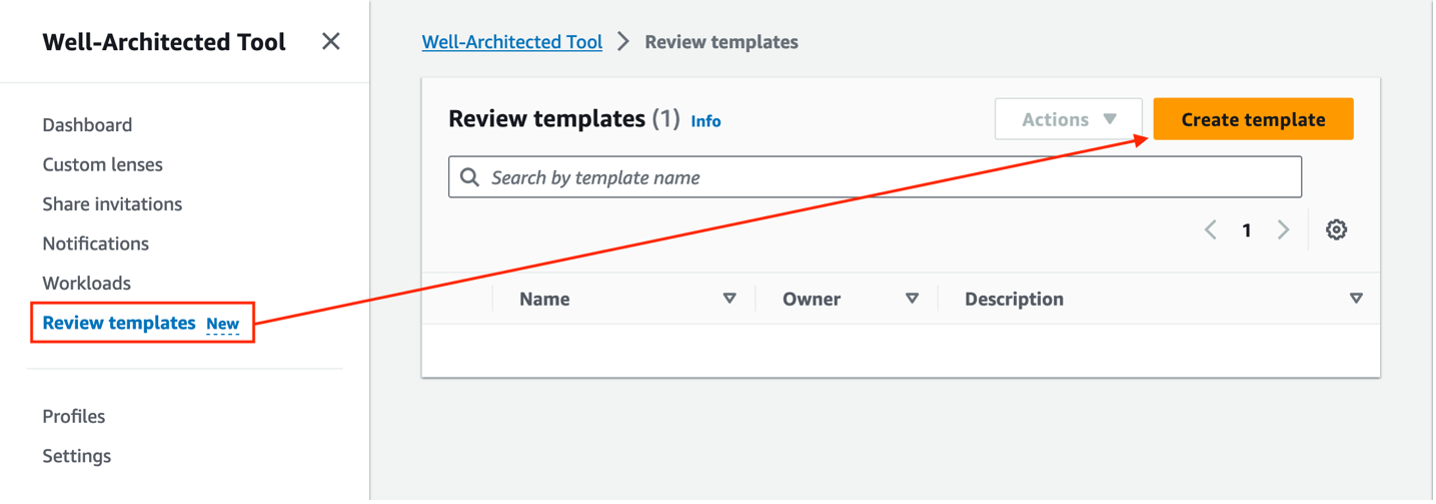Screen dimensions: 1436x504
Task: Click the search magnifier icon
Action: [470, 178]
